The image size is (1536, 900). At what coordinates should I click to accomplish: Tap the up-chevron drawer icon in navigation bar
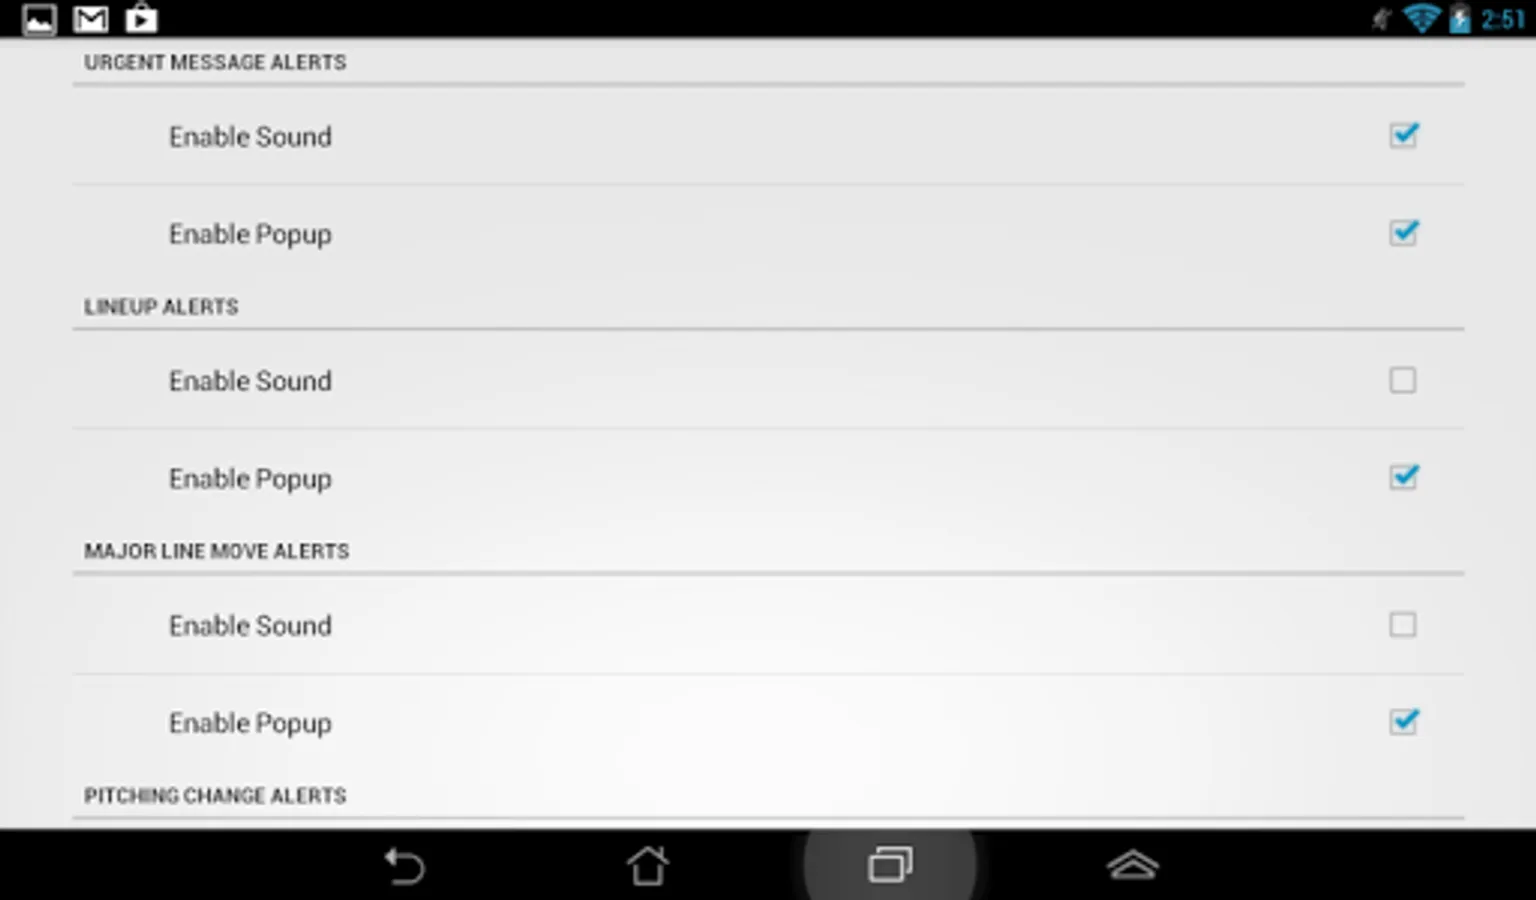(1132, 865)
